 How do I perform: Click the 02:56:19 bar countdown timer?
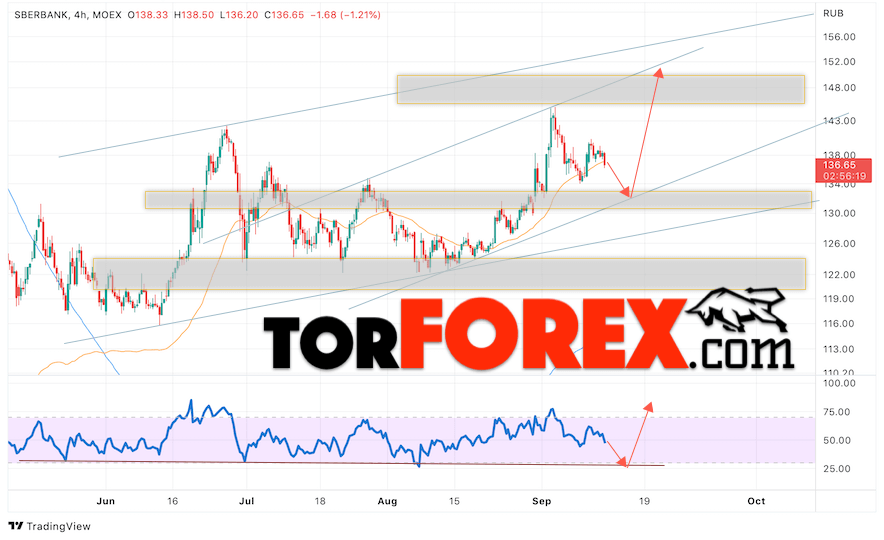click(x=844, y=176)
